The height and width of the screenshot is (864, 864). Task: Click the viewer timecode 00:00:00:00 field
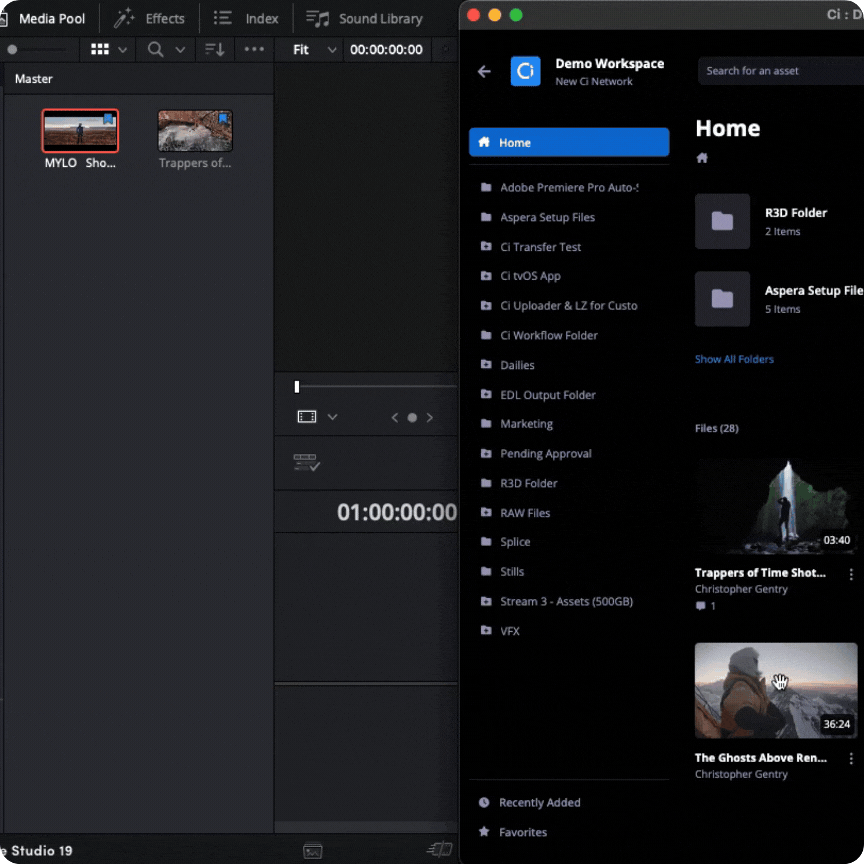[386, 50]
